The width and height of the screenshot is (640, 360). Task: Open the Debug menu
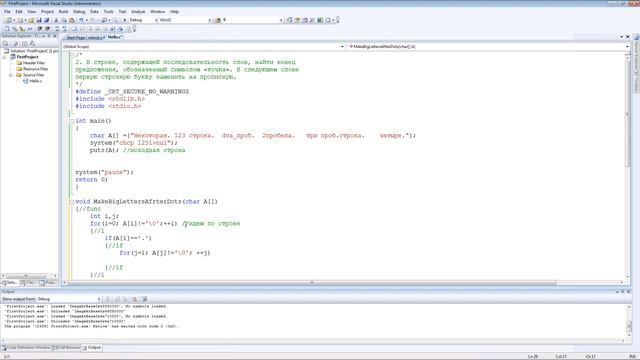point(79,11)
